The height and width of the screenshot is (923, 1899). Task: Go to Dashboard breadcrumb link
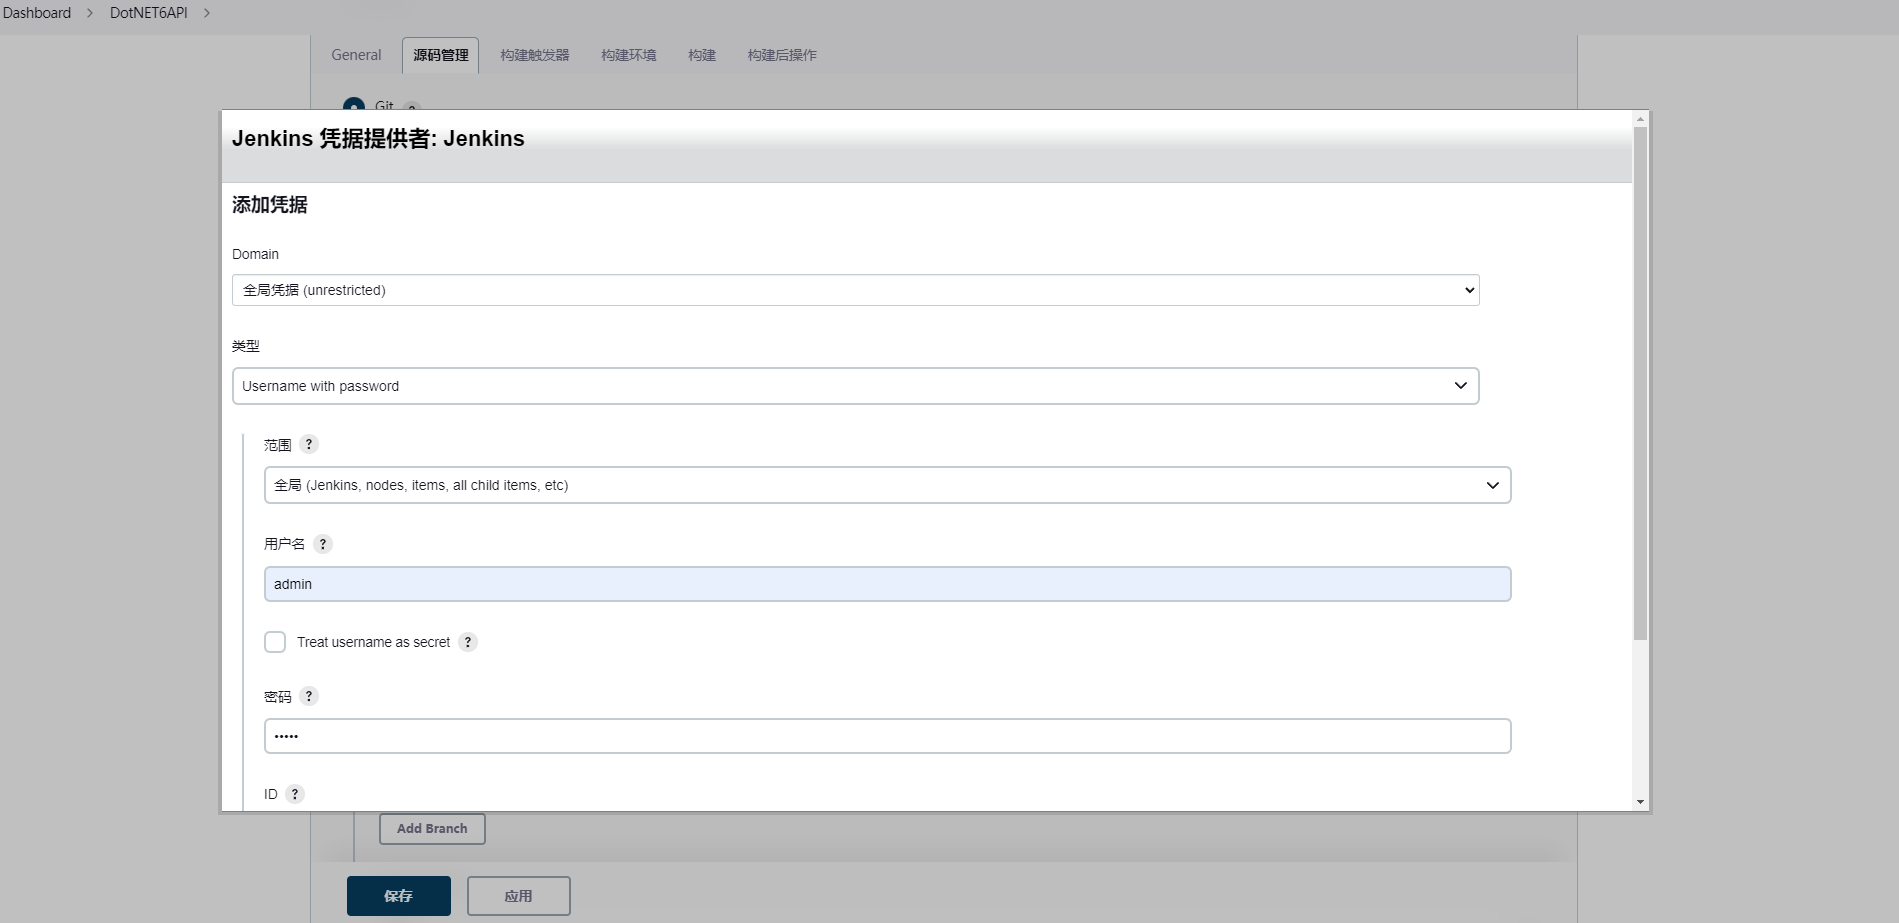[x=37, y=13]
